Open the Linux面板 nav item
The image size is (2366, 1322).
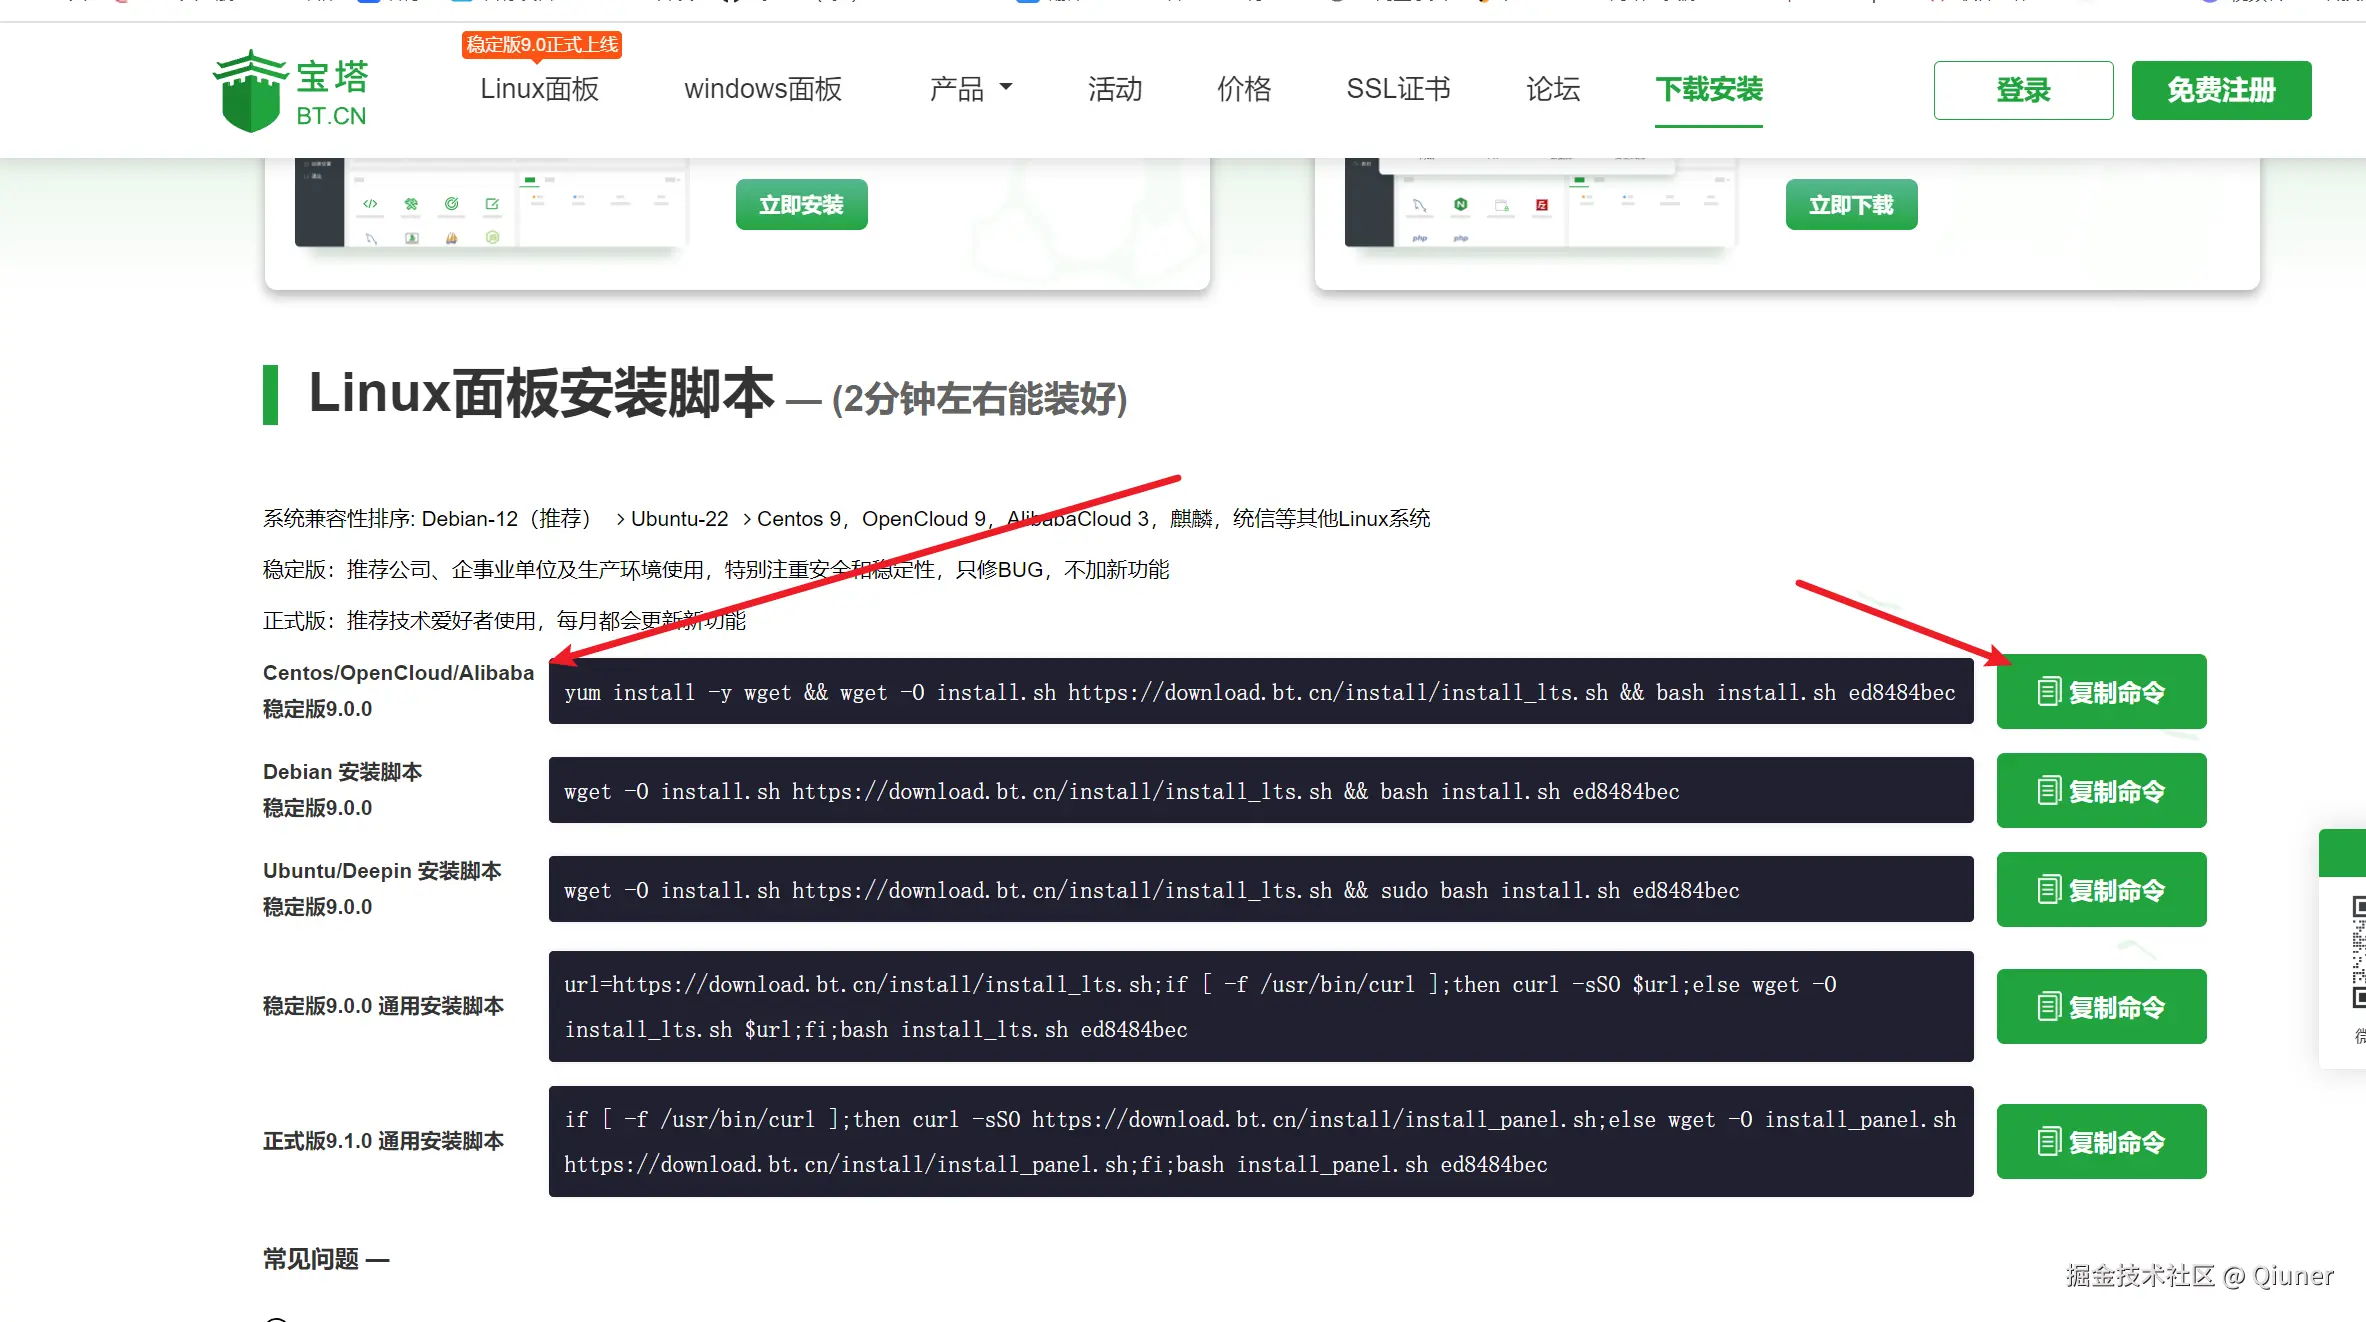click(x=539, y=89)
